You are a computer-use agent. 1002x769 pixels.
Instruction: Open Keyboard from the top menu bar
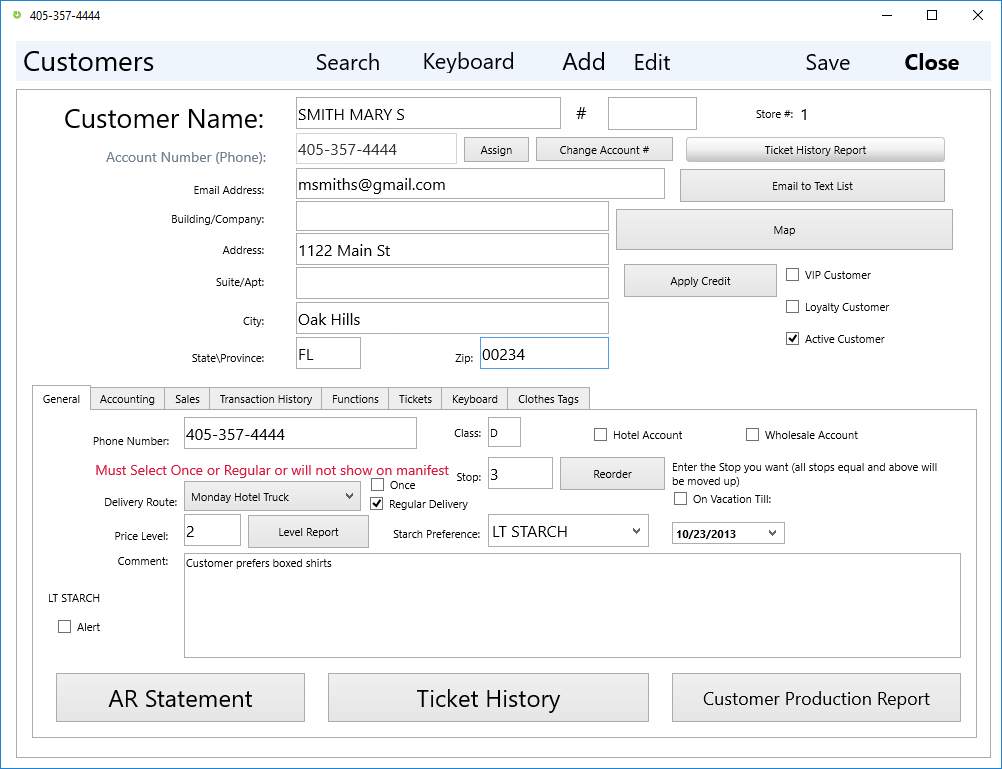coord(468,62)
